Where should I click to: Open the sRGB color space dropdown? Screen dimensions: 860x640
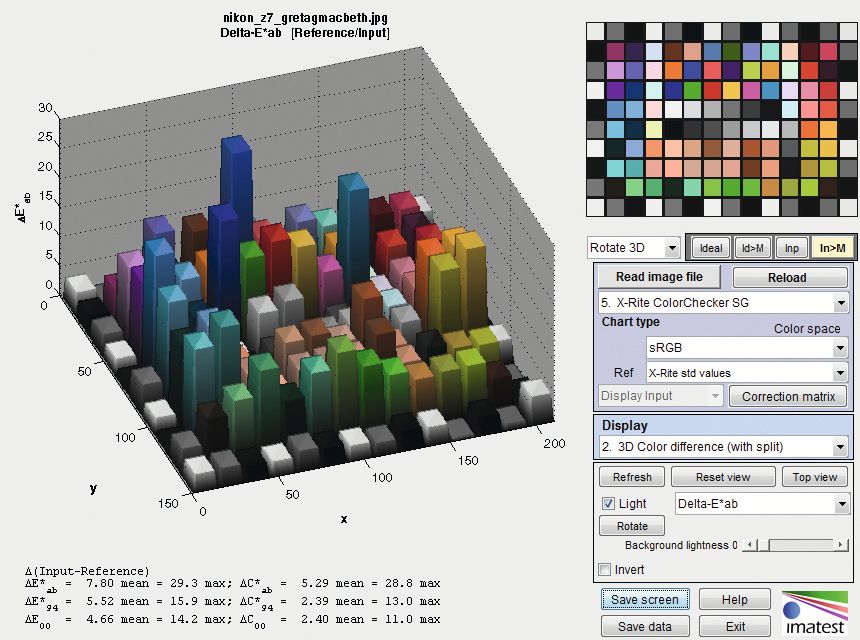pos(746,347)
